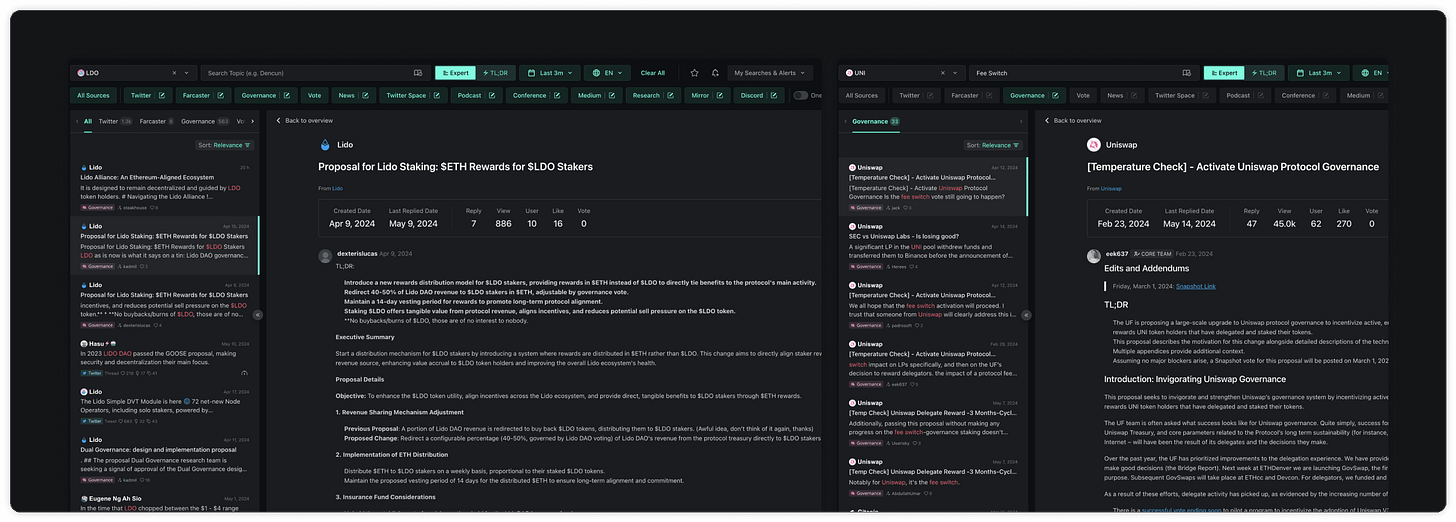The width and height of the screenshot is (1456, 522).
Task: Click edit icon on Research filter
Action: tap(670, 95)
